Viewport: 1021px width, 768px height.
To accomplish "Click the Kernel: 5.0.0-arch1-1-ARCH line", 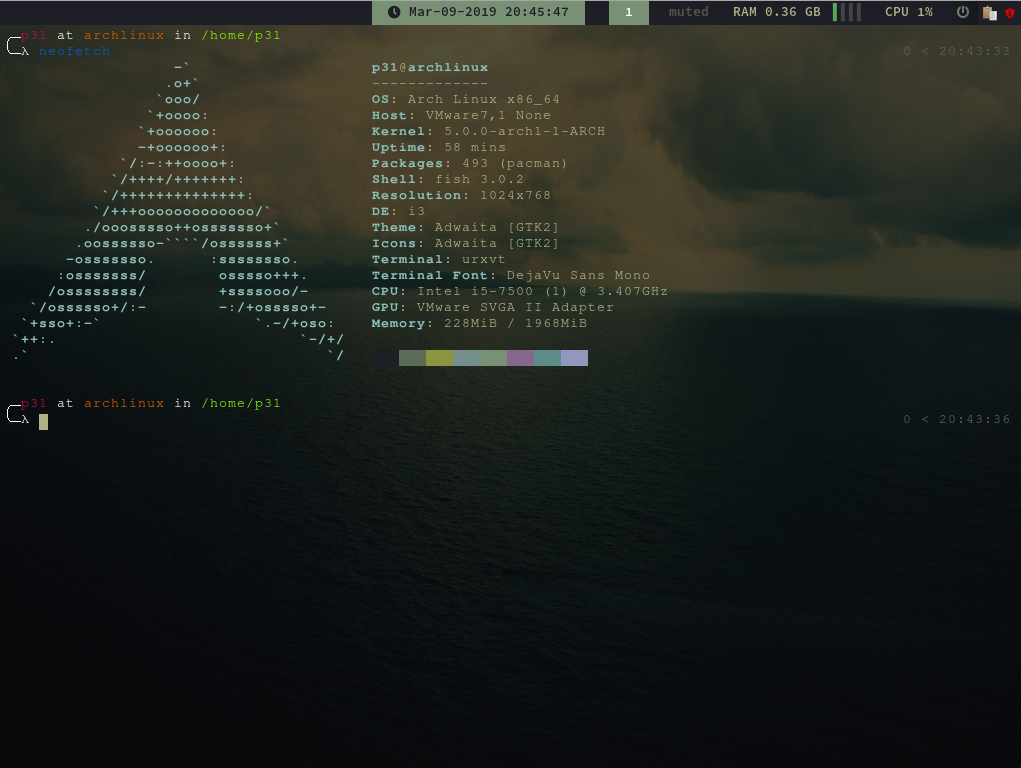I will pyautogui.click(x=488, y=131).
